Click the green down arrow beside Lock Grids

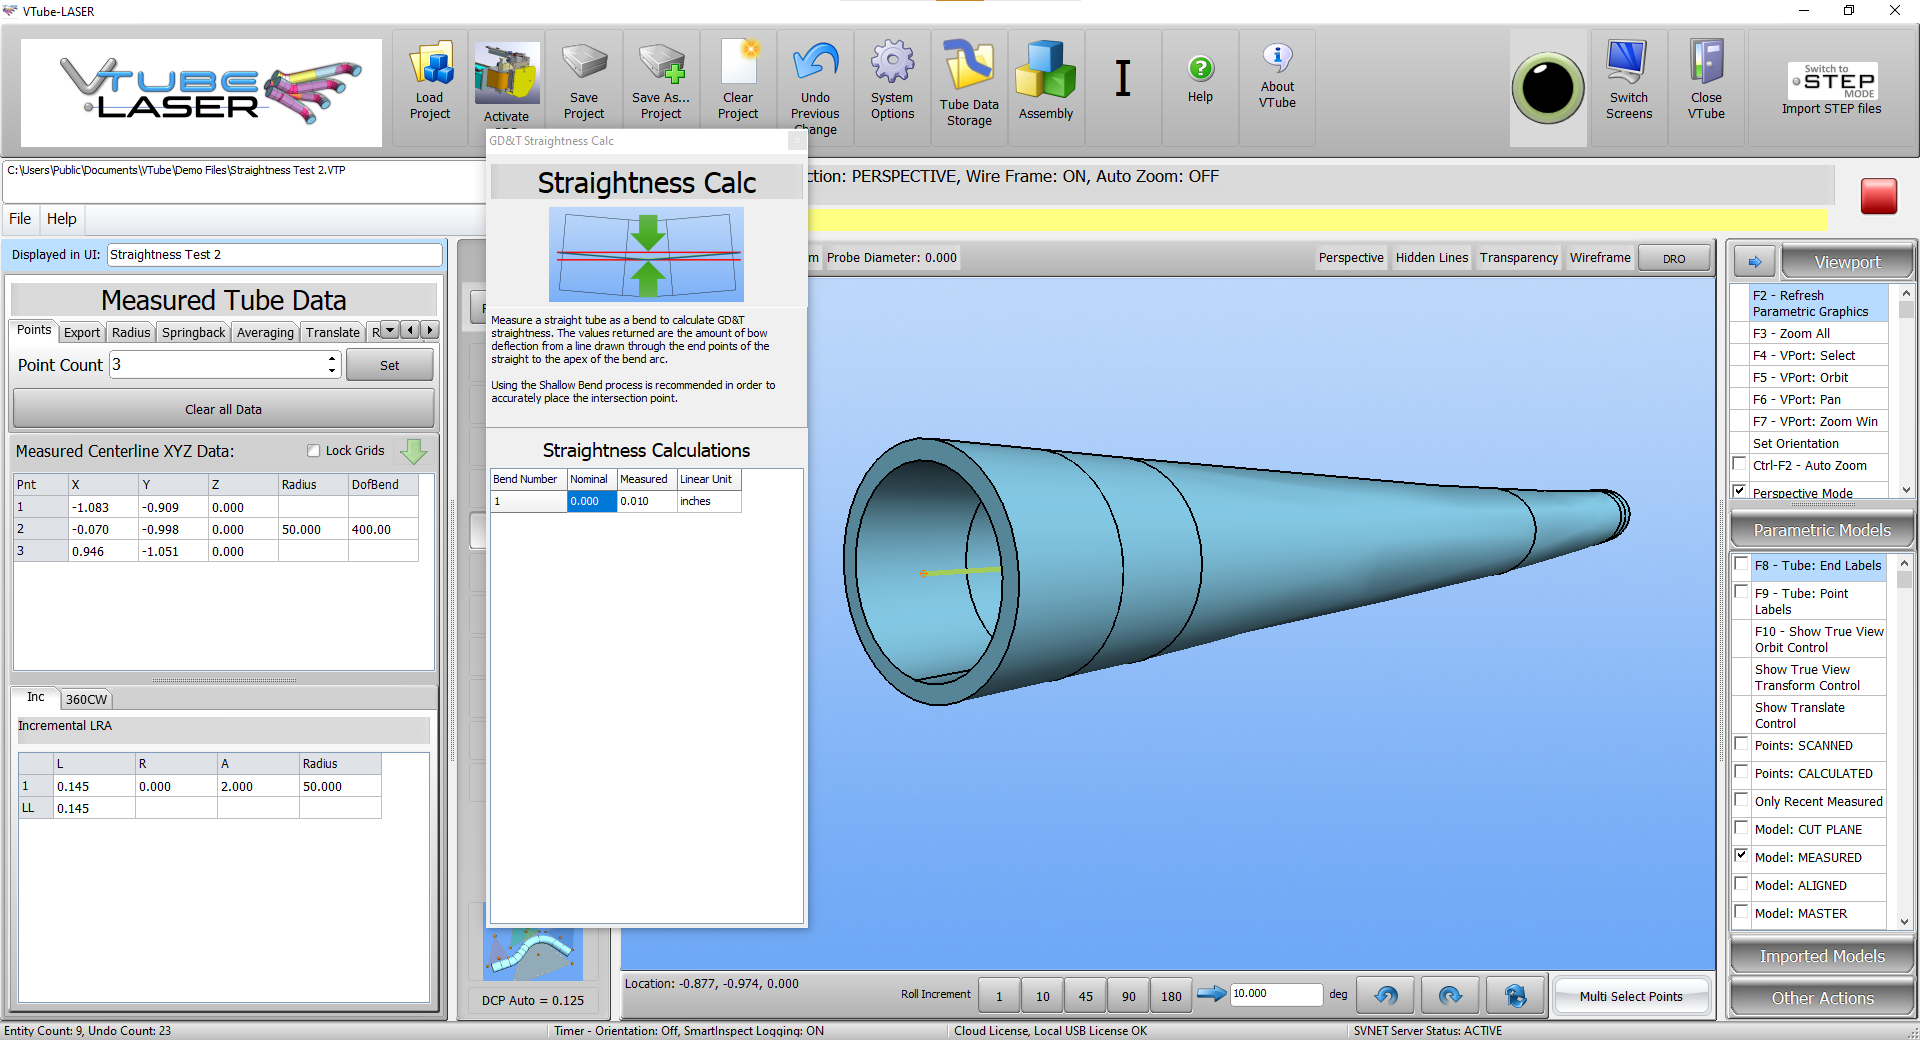point(413,451)
